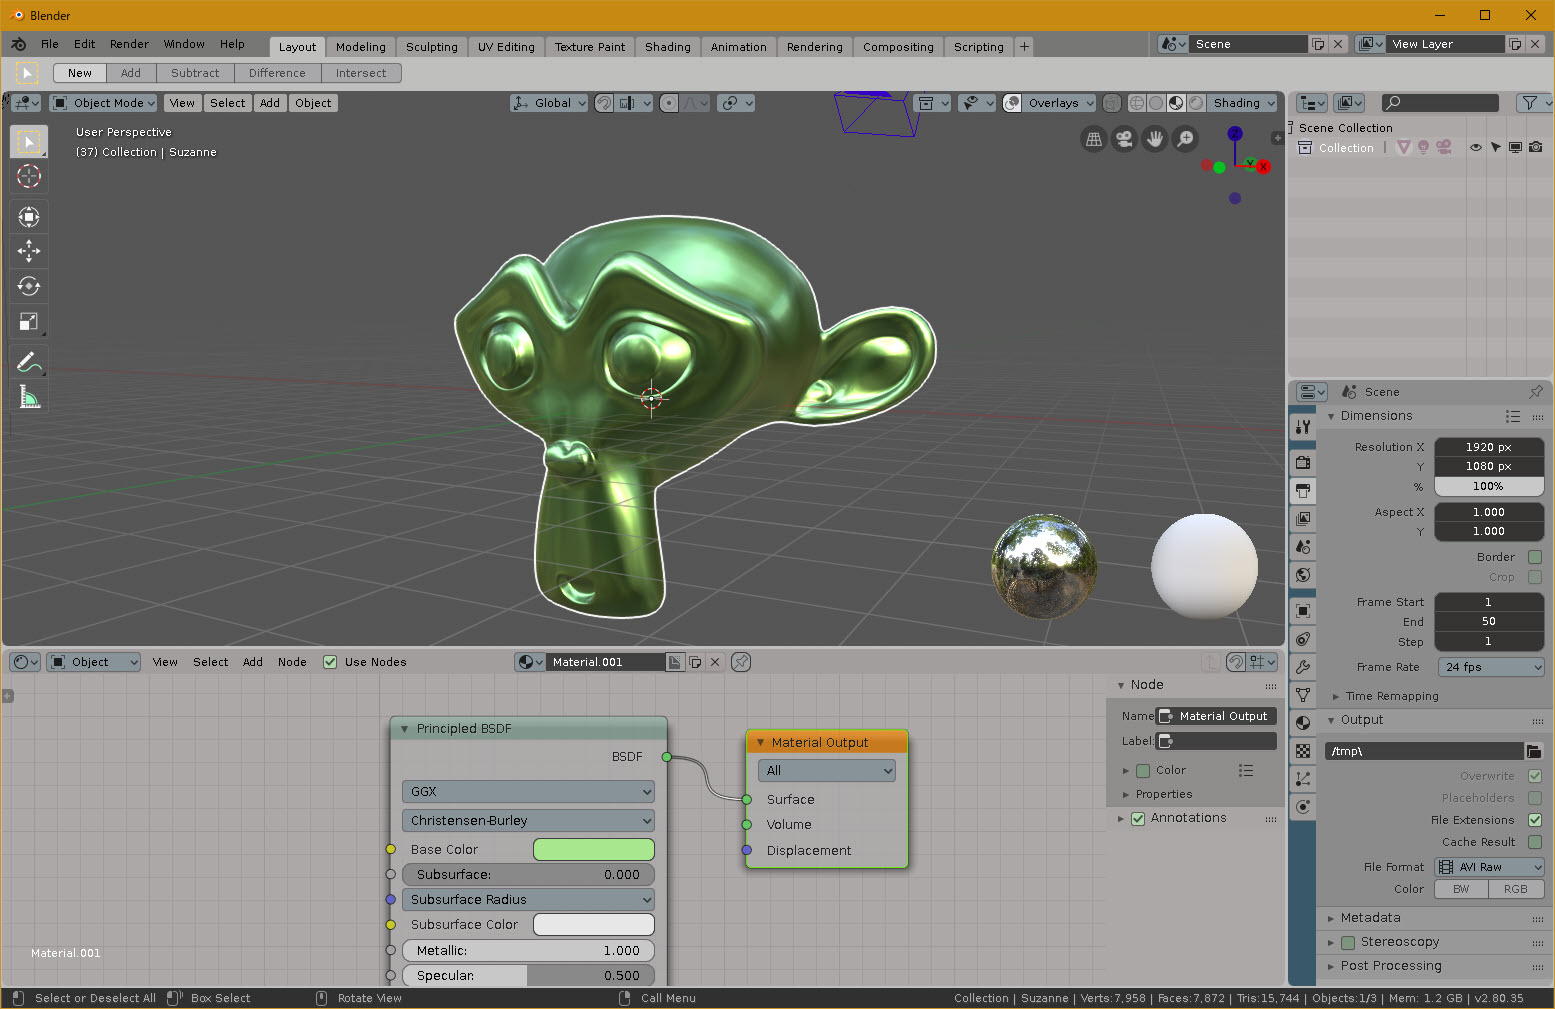Browse output folder with folder icon
The width and height of the screenshot is (1555, 1009).
pyautogui.click(x=1534, y=751)
